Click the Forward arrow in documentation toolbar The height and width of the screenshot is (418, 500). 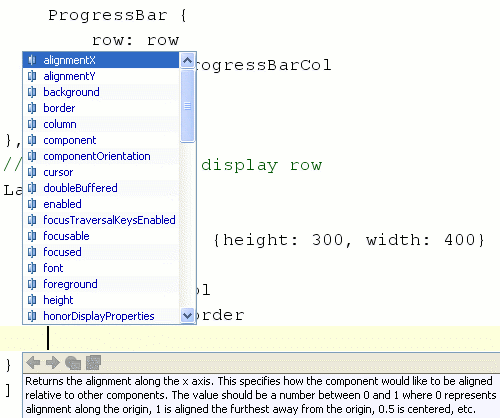[x=53, y=363]
